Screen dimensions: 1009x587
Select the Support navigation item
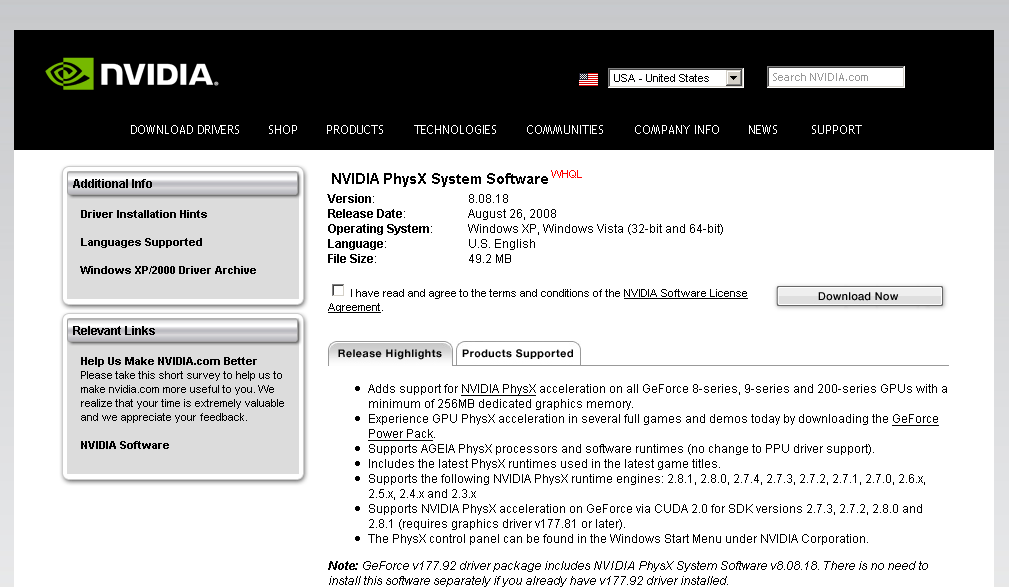(836, 130)
